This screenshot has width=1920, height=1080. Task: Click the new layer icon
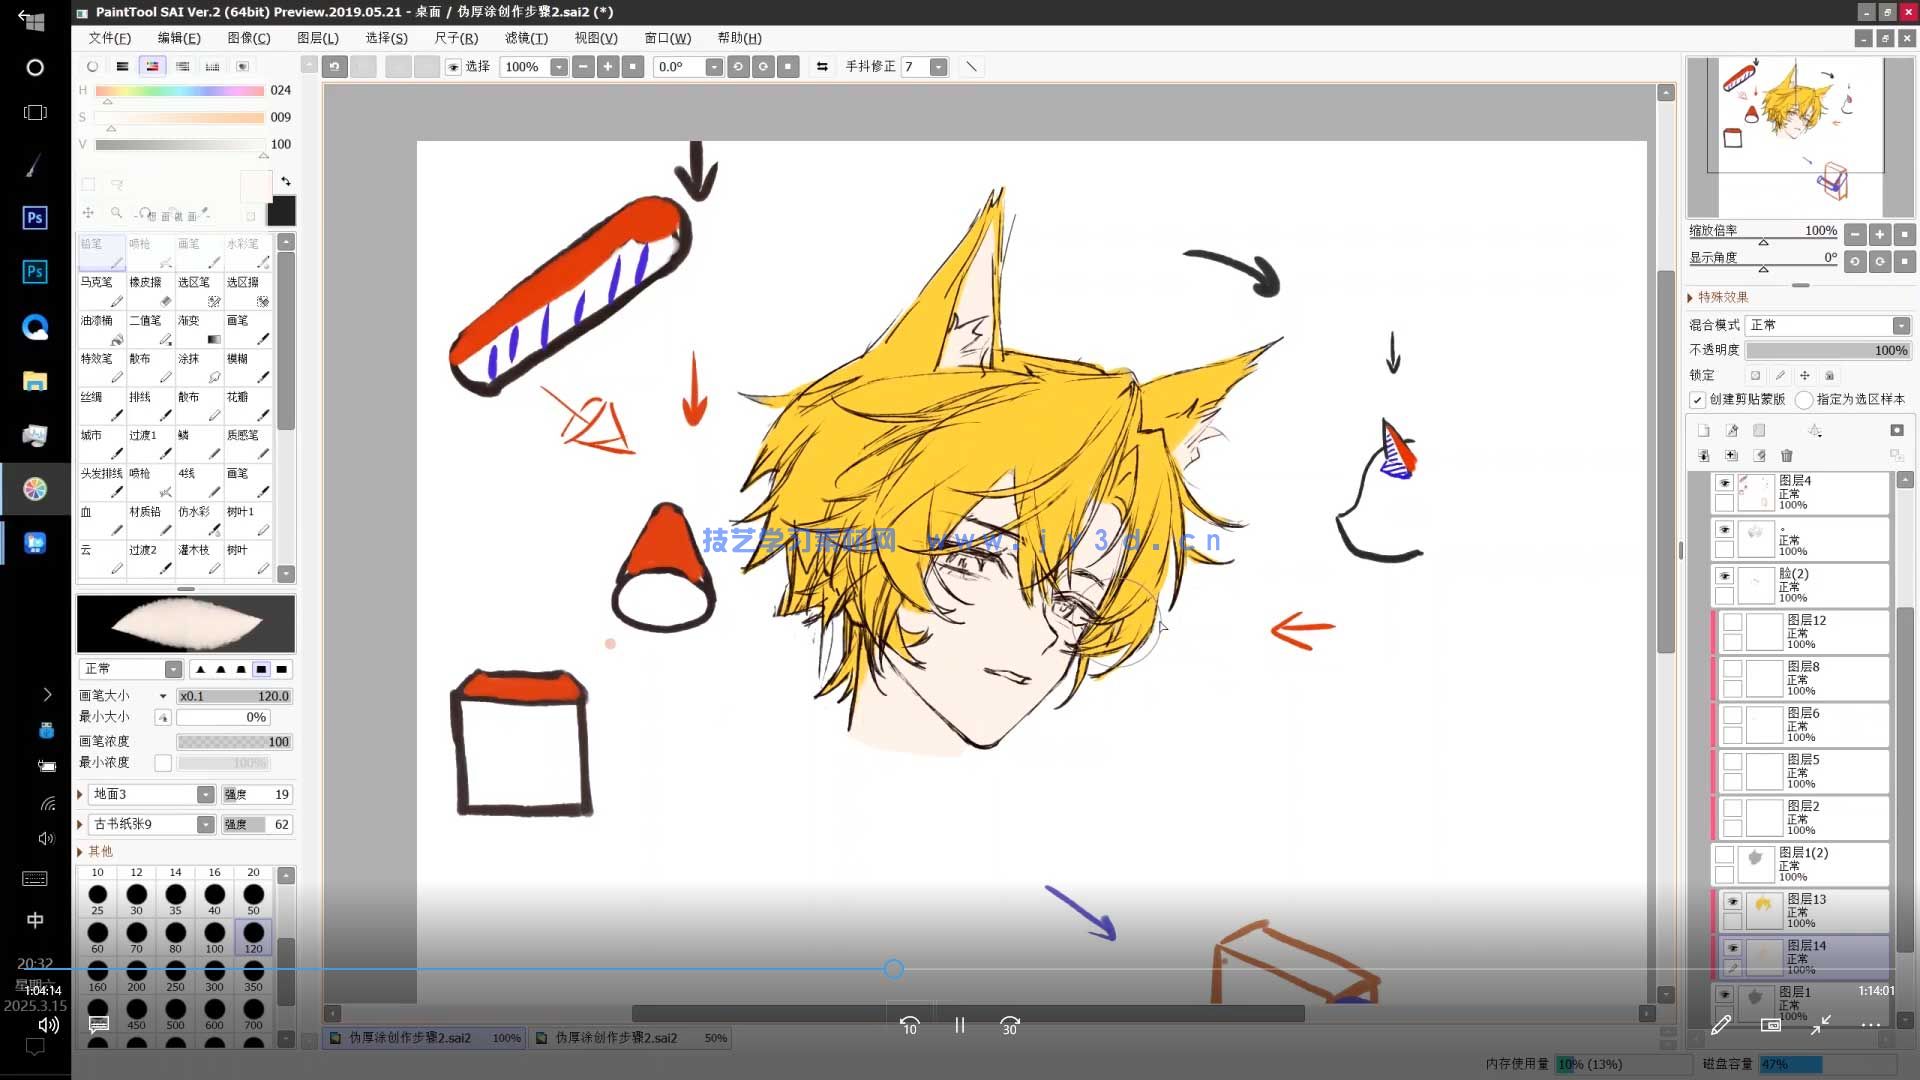(1704, 430)
